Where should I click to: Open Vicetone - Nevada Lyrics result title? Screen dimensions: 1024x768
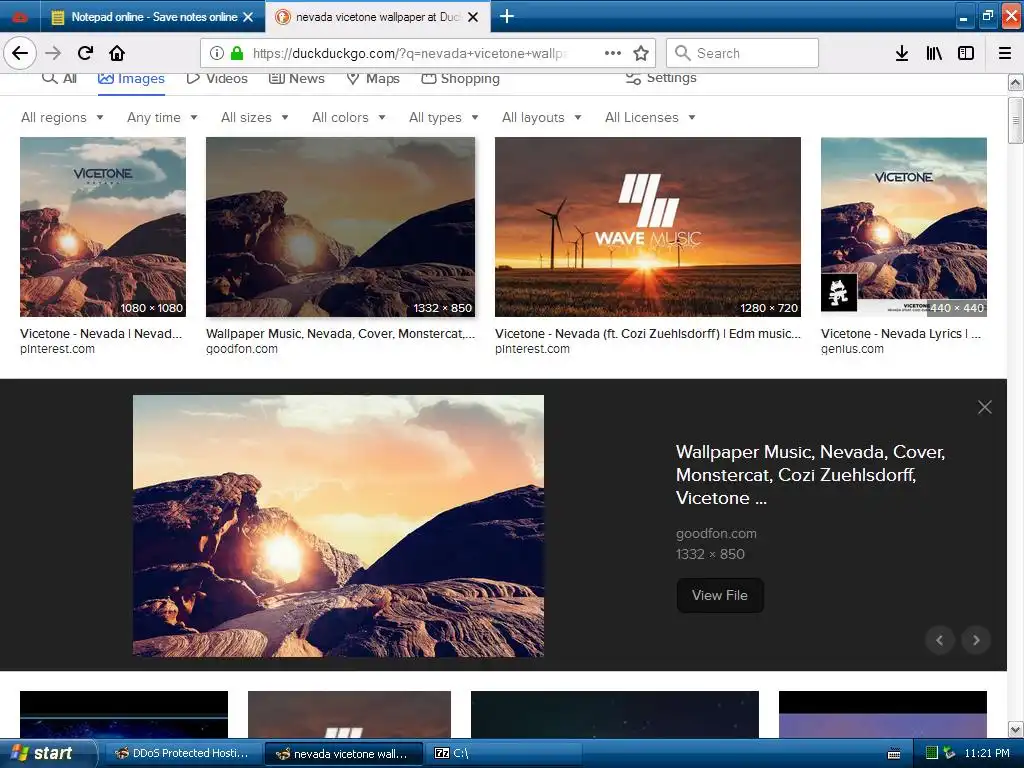pyautogui.click(x=901, y=334)
